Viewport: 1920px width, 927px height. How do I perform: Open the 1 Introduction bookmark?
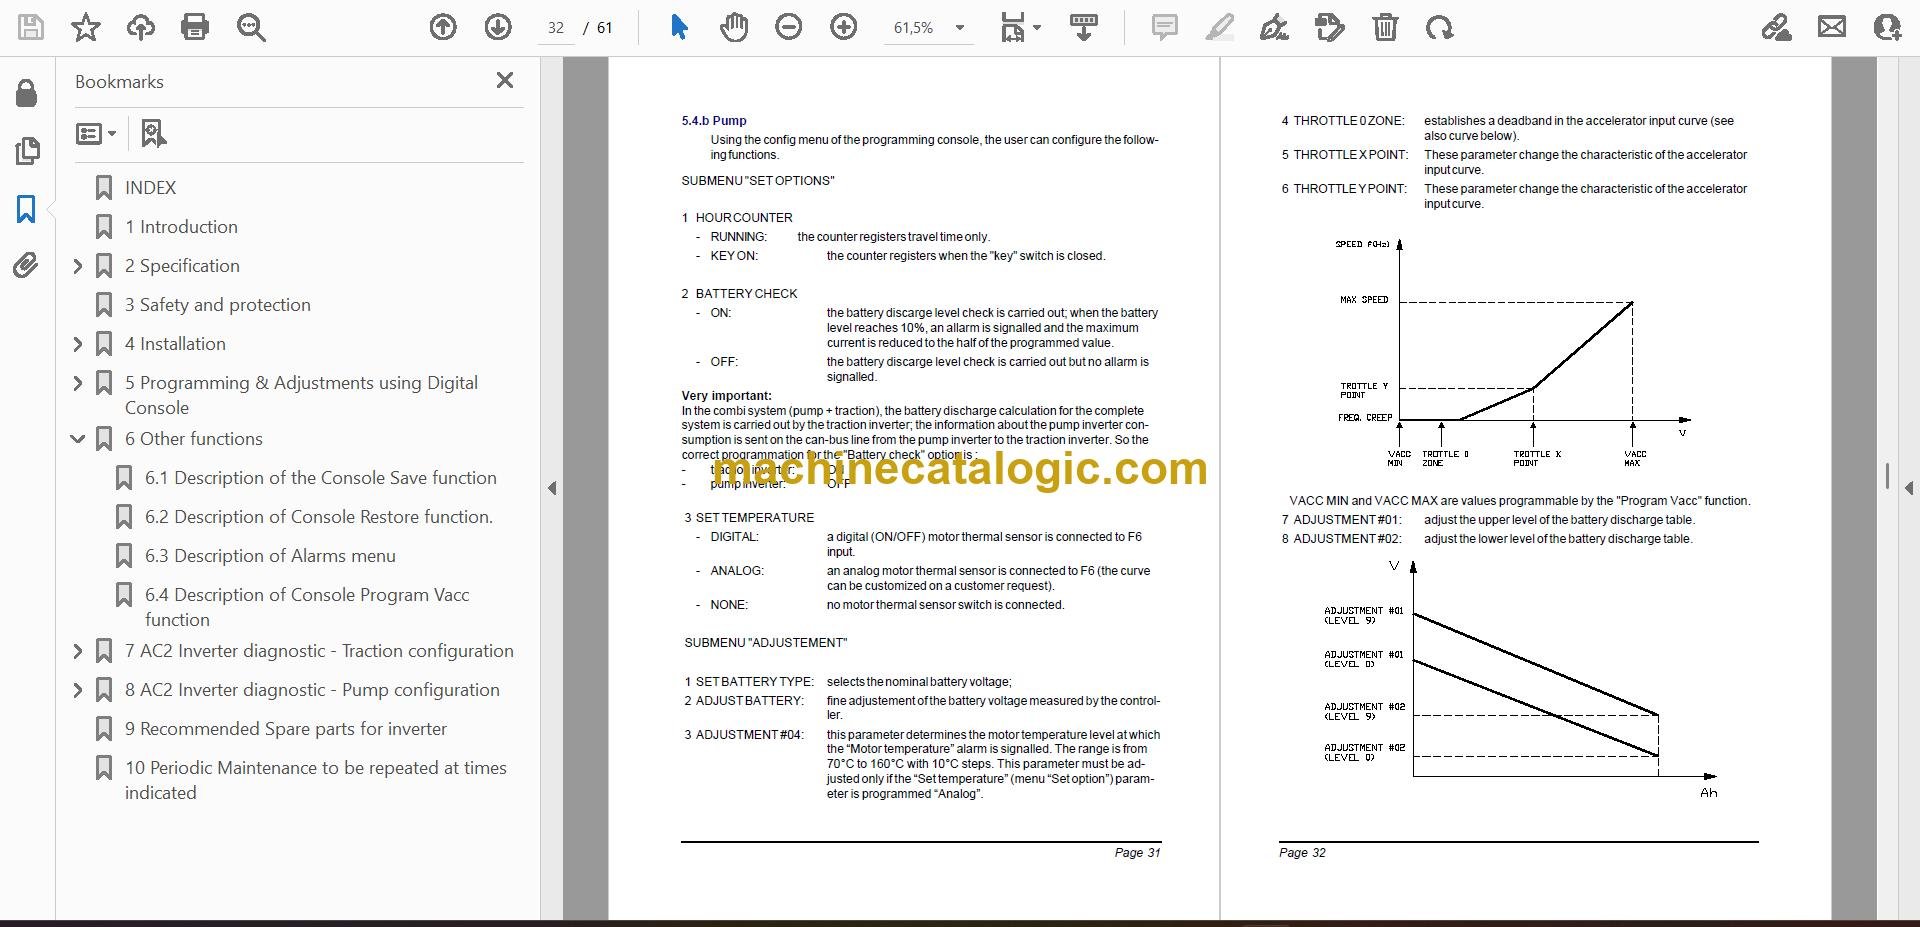181,227
